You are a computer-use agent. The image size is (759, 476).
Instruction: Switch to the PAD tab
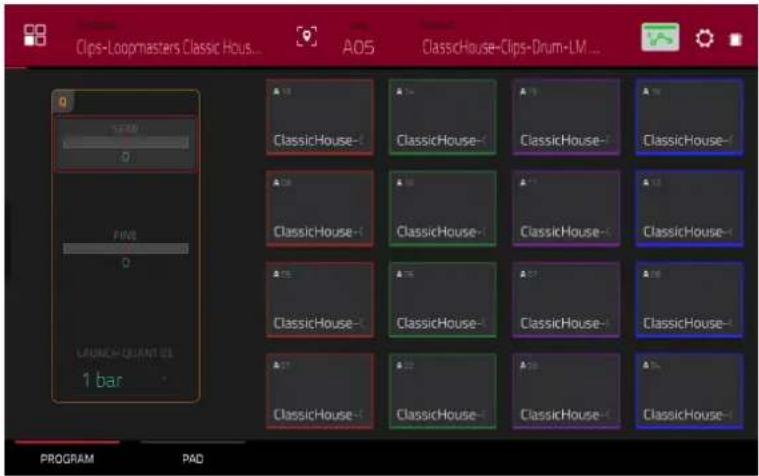pos(193,459)
